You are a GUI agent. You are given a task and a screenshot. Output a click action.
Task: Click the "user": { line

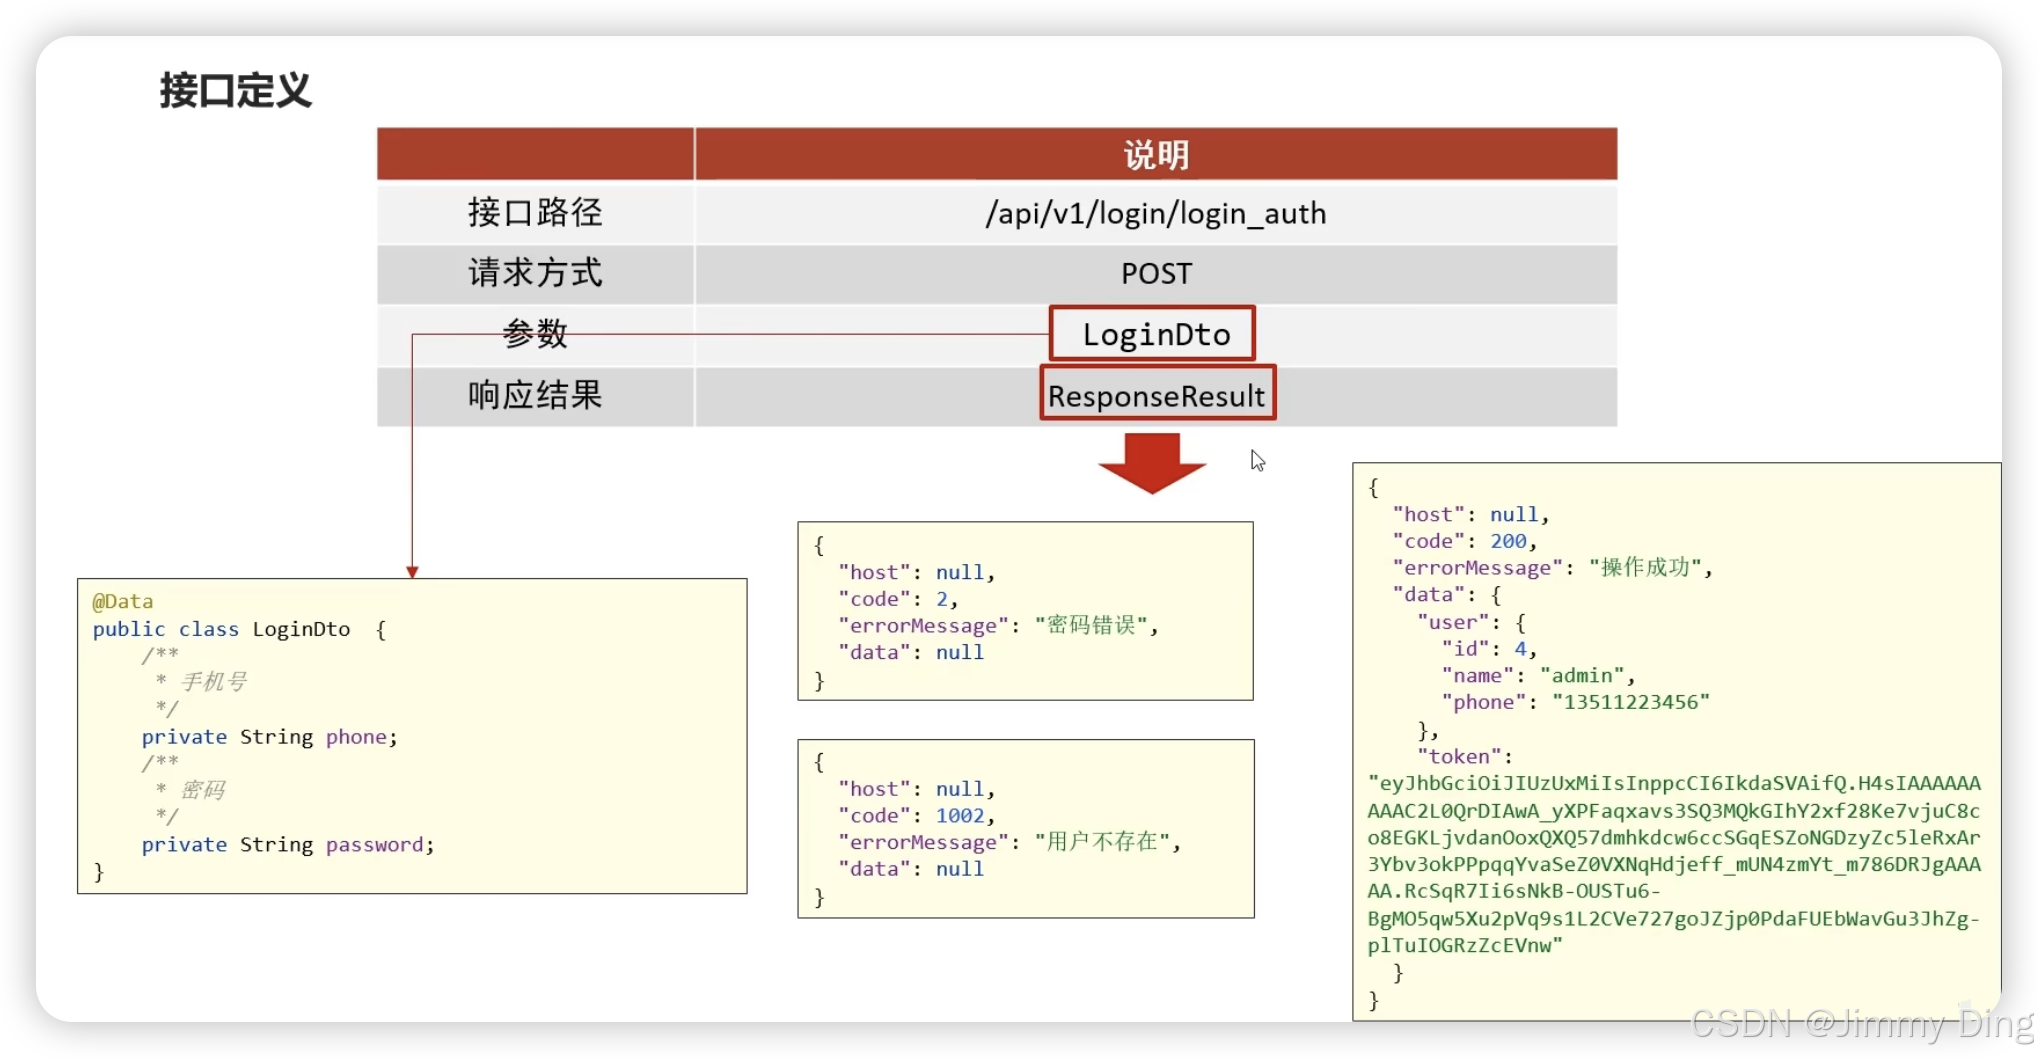click(1471, 622)
